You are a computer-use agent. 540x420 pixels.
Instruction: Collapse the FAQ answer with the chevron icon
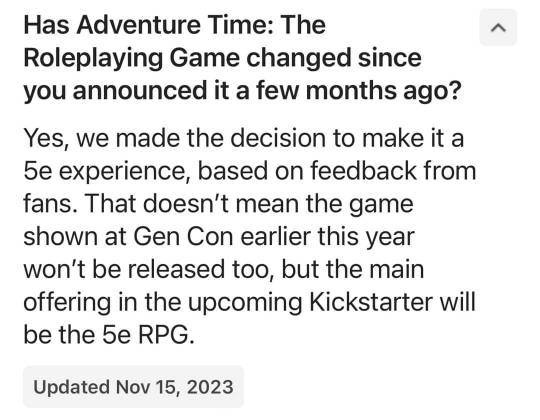pyautogui.click(x=498, y=28)
